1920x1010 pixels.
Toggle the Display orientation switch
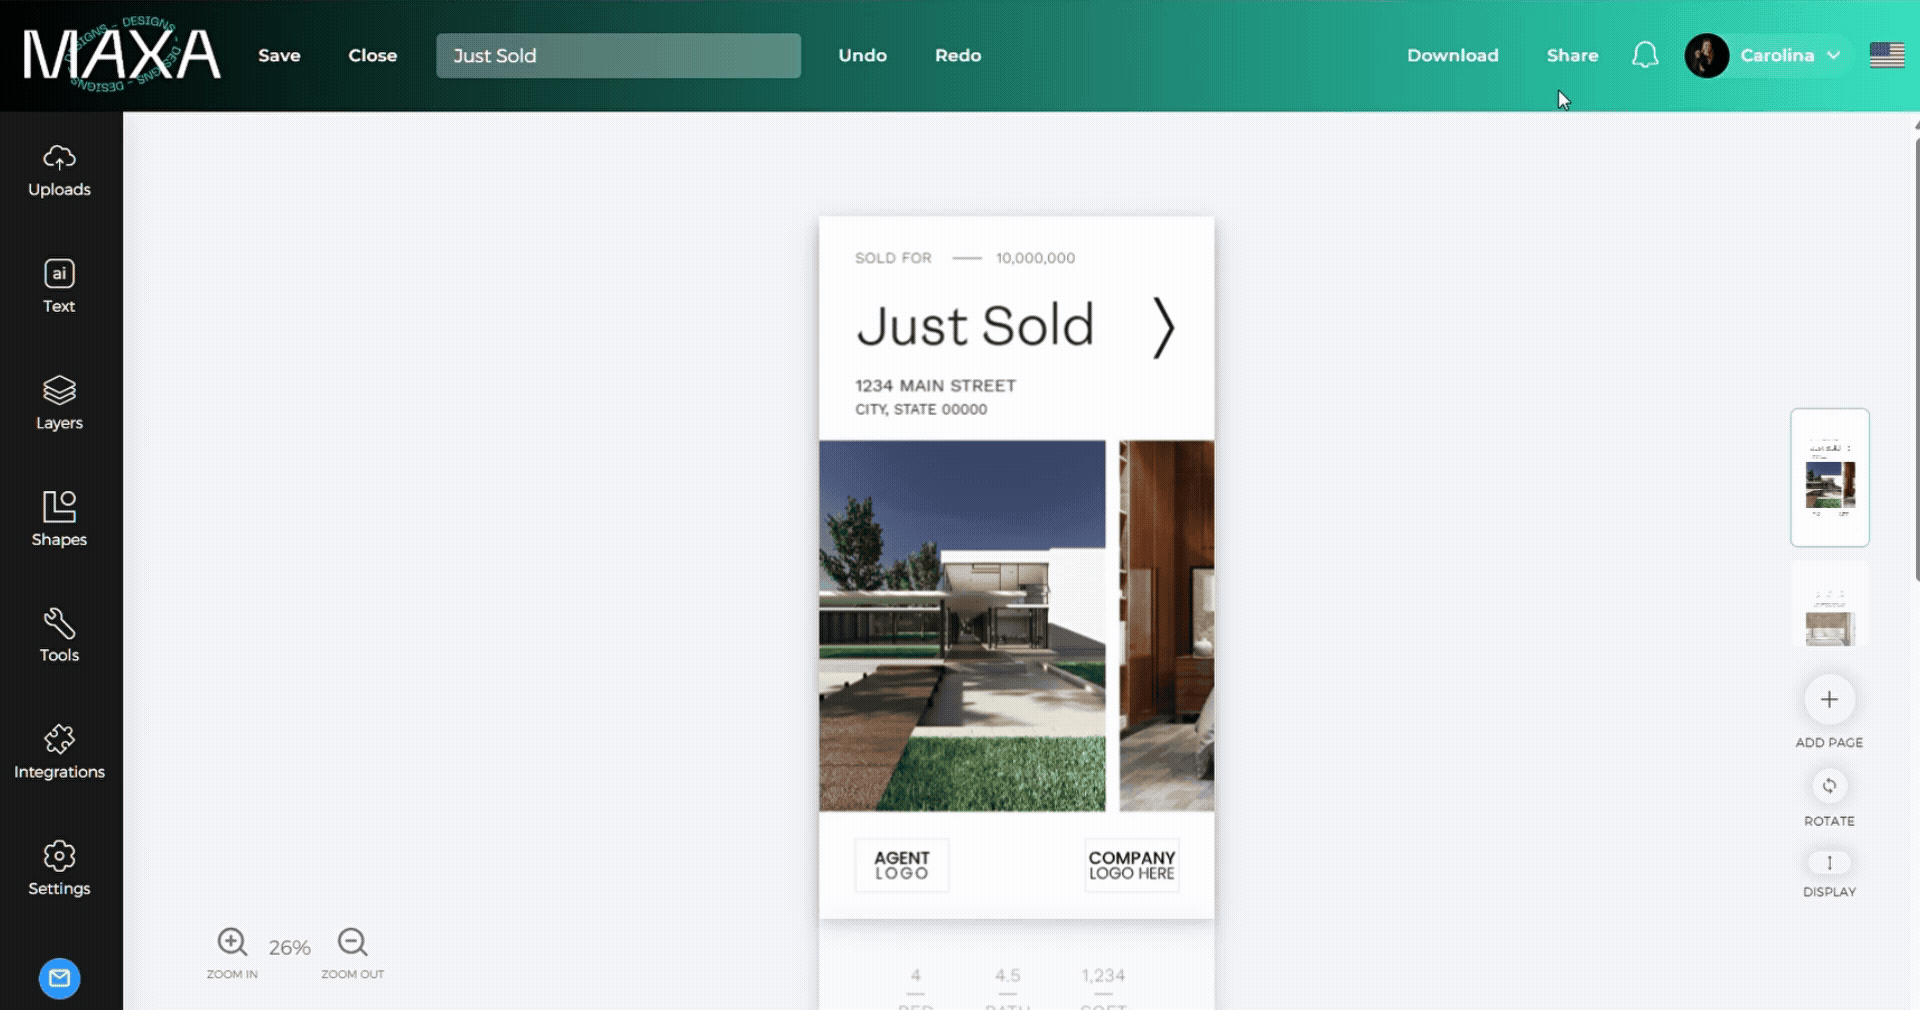[1829, 863]
